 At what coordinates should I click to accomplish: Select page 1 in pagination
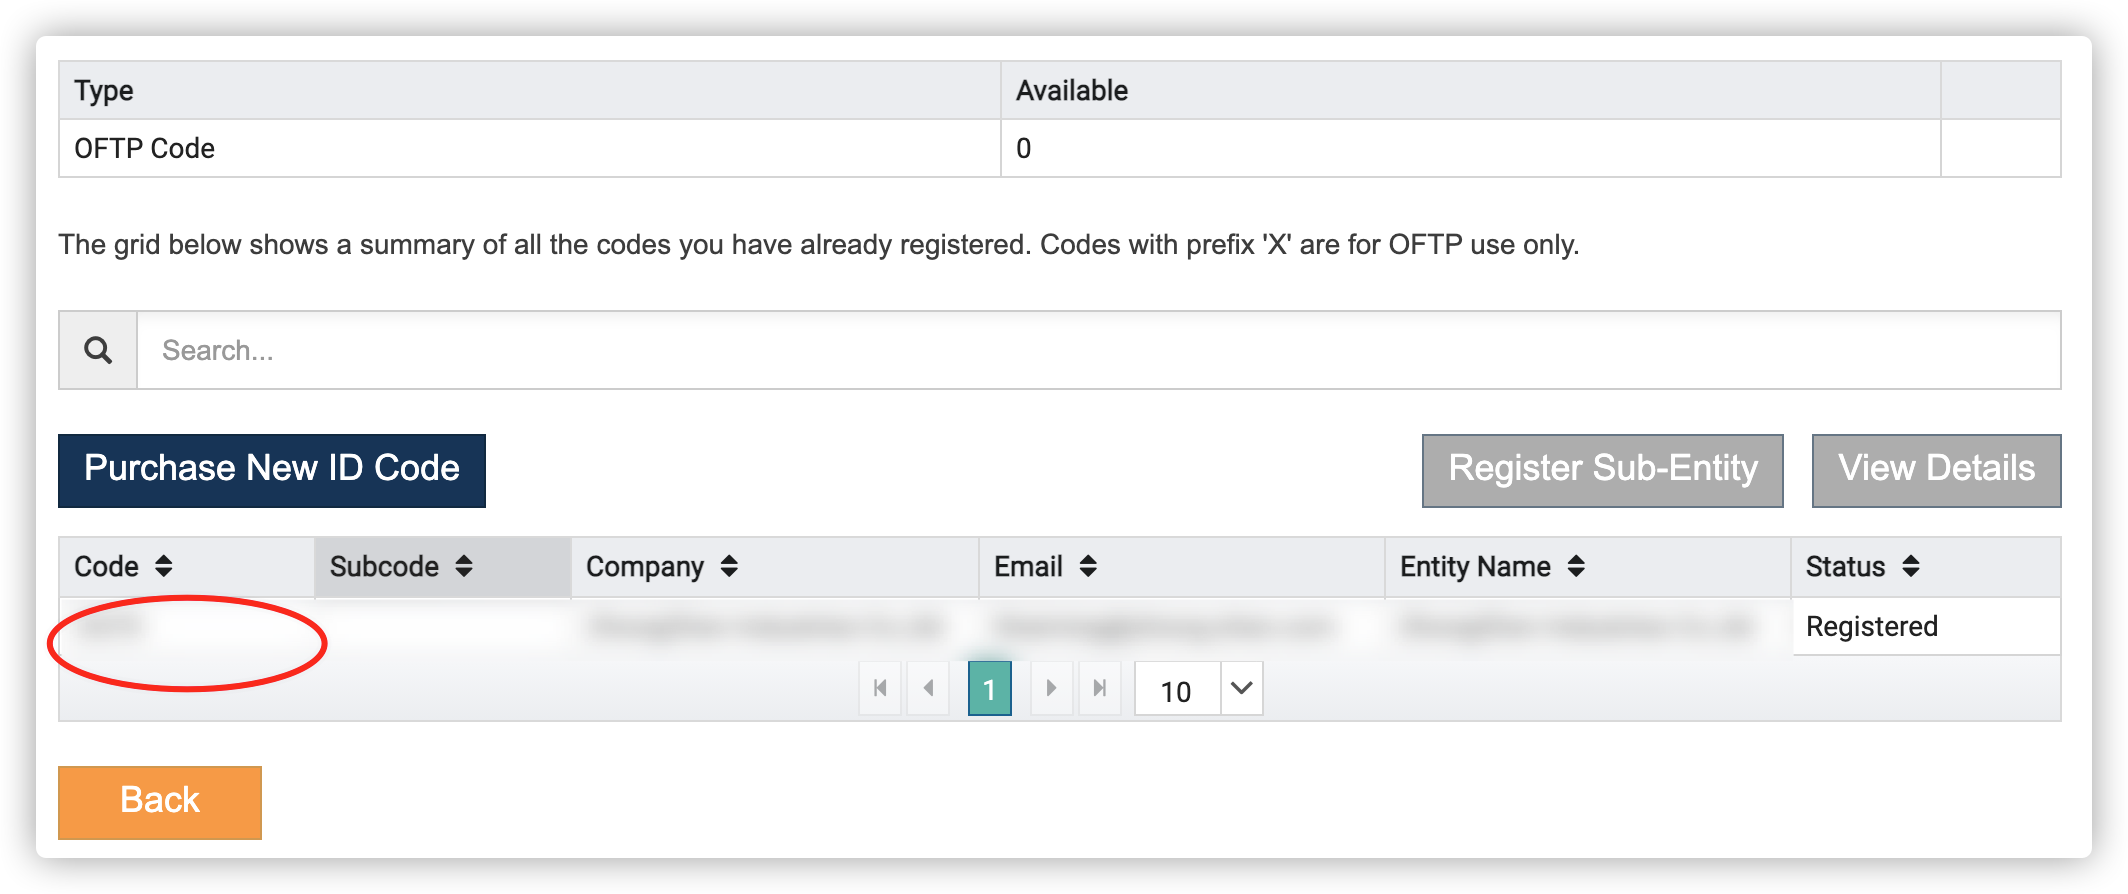tap(990, 688)
